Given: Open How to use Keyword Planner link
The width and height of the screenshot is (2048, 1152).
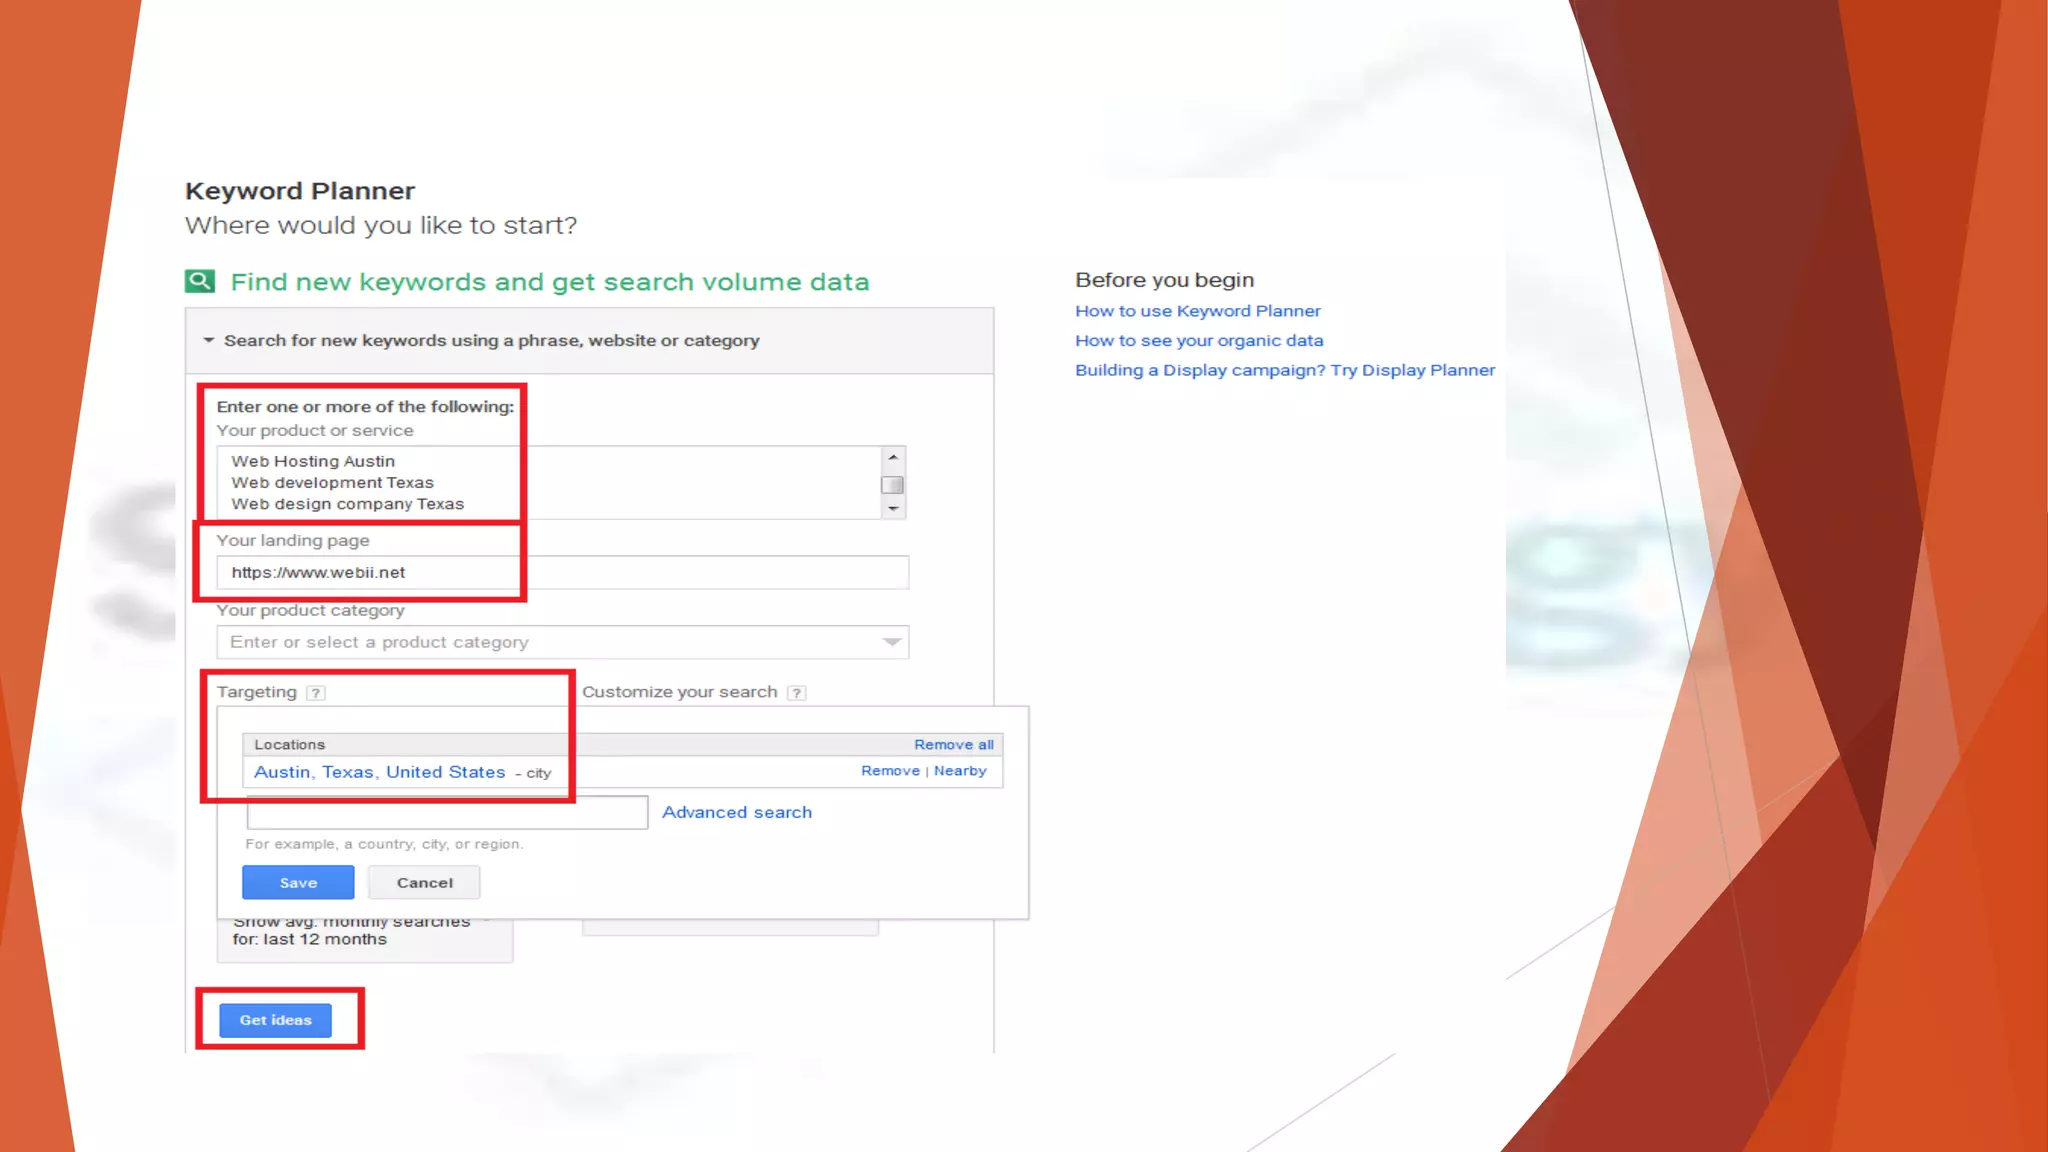Looking at the screenshot, I should point(1197,311).
